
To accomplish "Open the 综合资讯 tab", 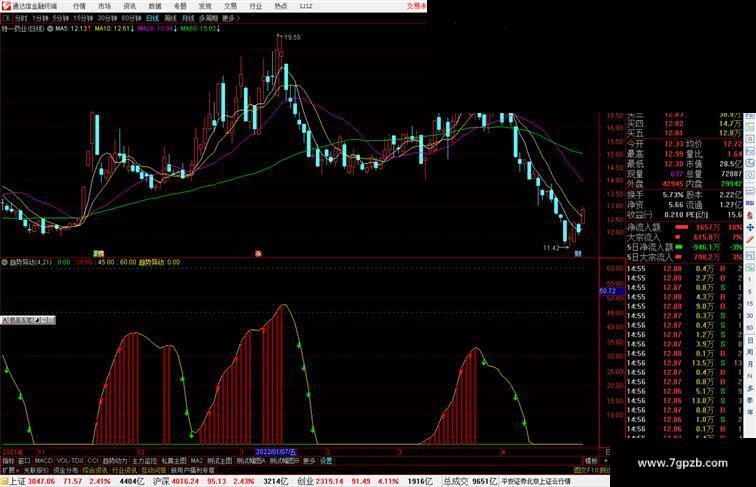I will [x=95, y=470].
